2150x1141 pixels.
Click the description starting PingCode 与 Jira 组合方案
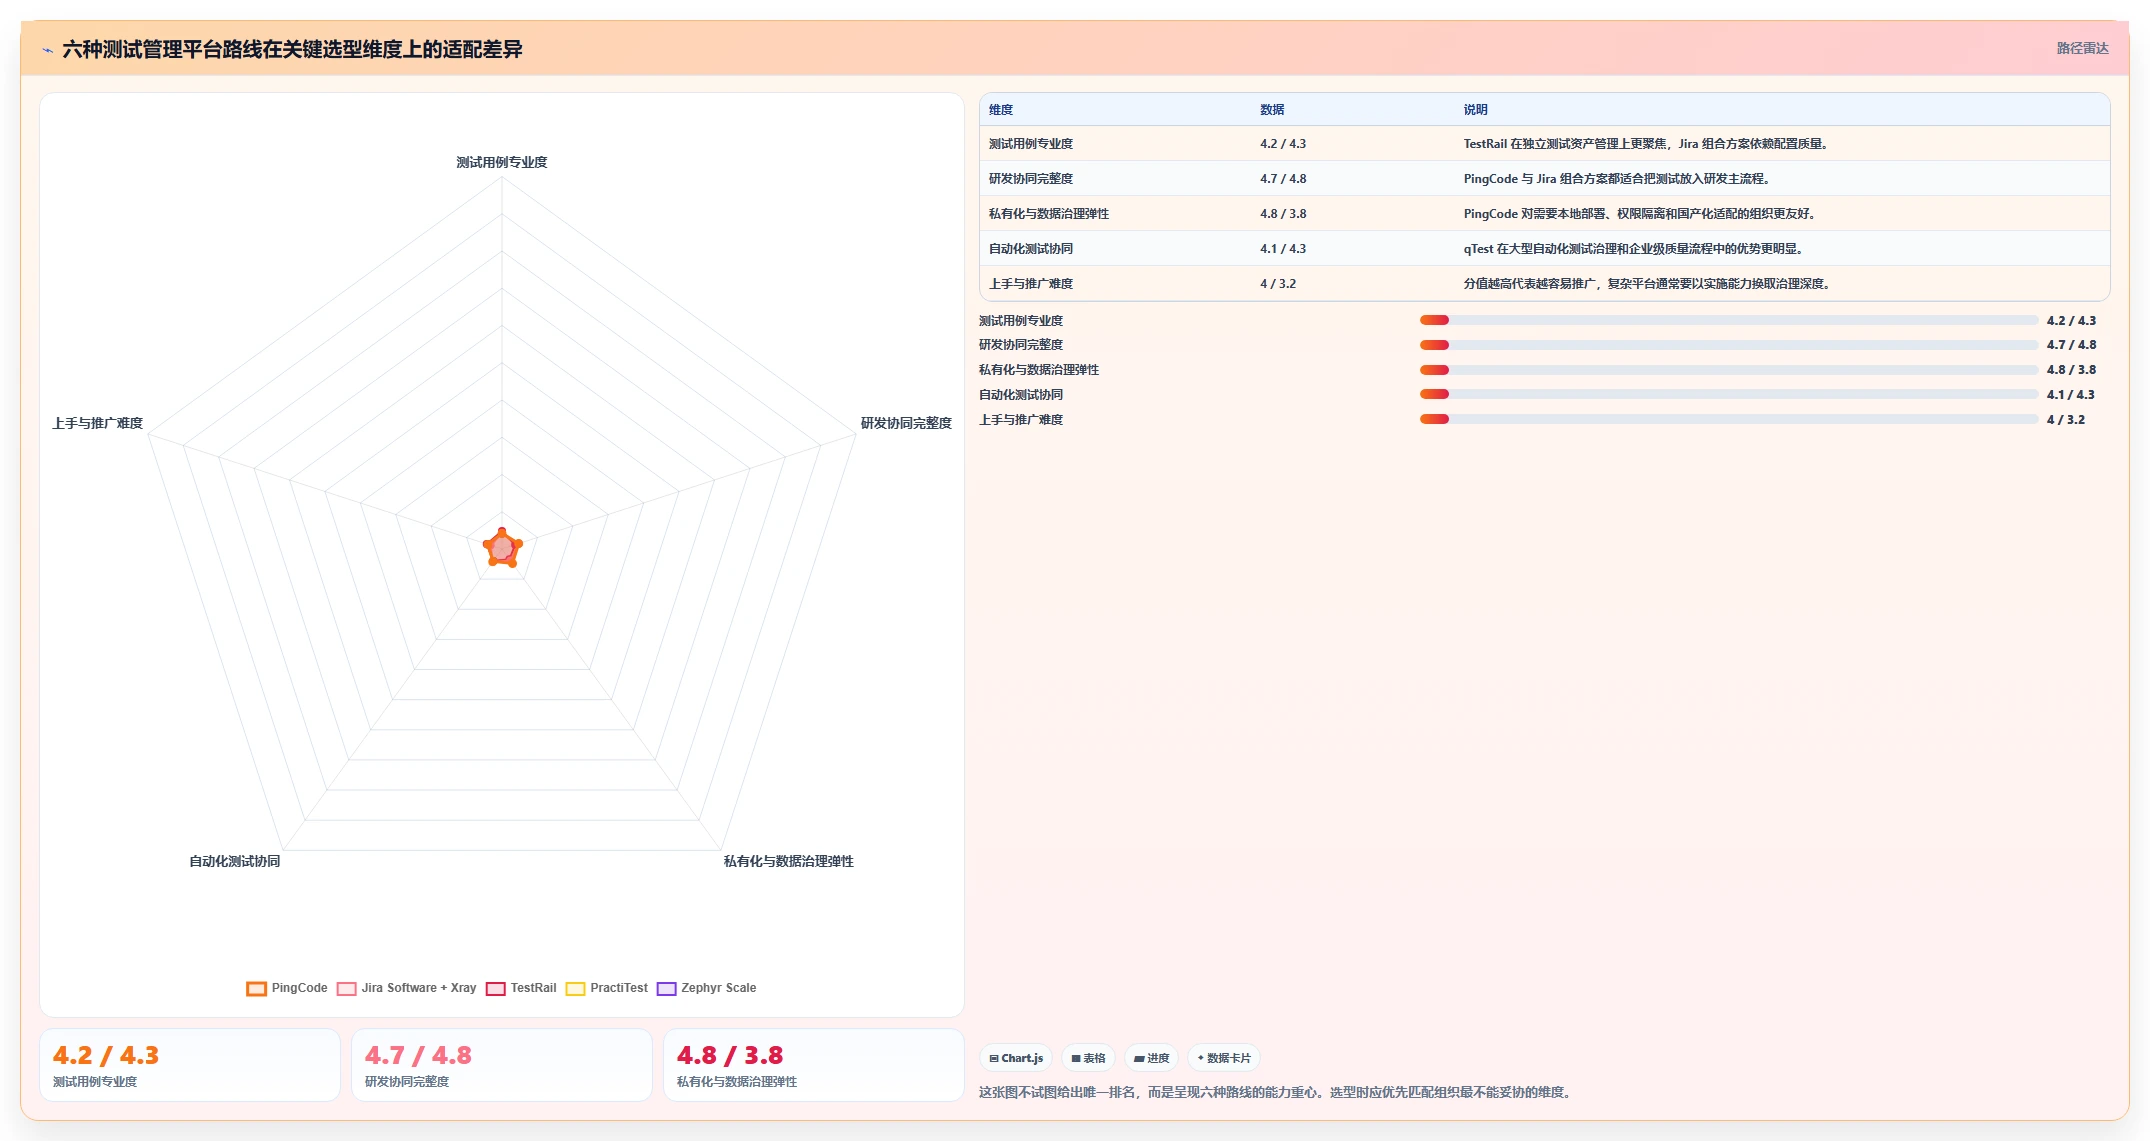tap(1619, 179)
